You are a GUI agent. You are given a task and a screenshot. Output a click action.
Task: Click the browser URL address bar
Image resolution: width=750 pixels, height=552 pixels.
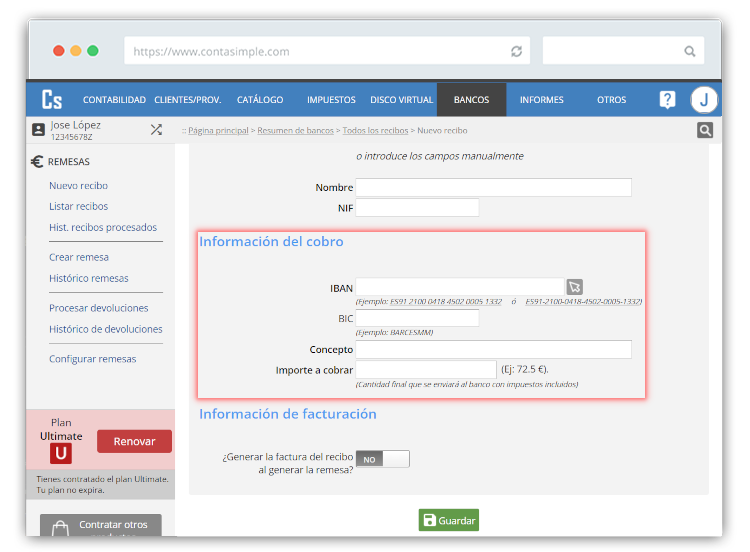tap(327, 51)
